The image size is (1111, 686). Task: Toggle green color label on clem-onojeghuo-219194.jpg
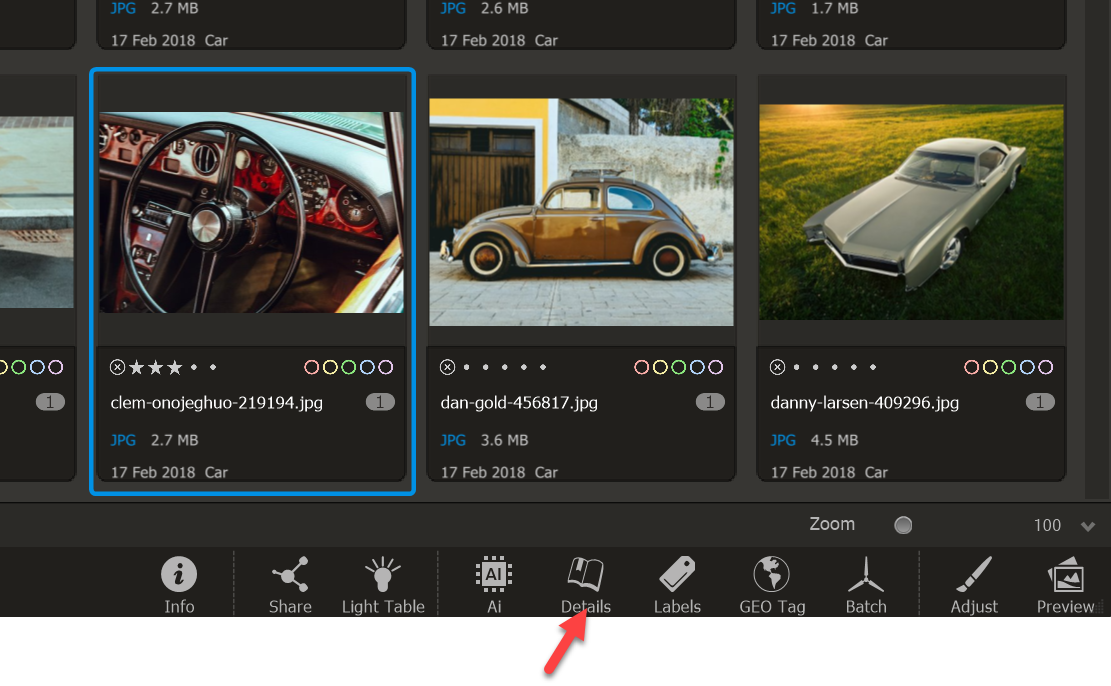[x=349, y=367]
